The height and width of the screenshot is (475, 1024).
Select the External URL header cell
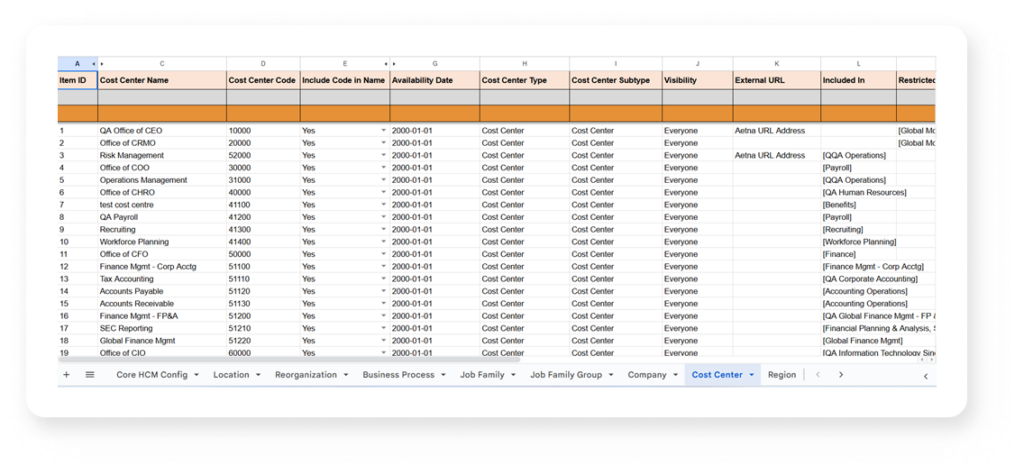tap(776, 80)
